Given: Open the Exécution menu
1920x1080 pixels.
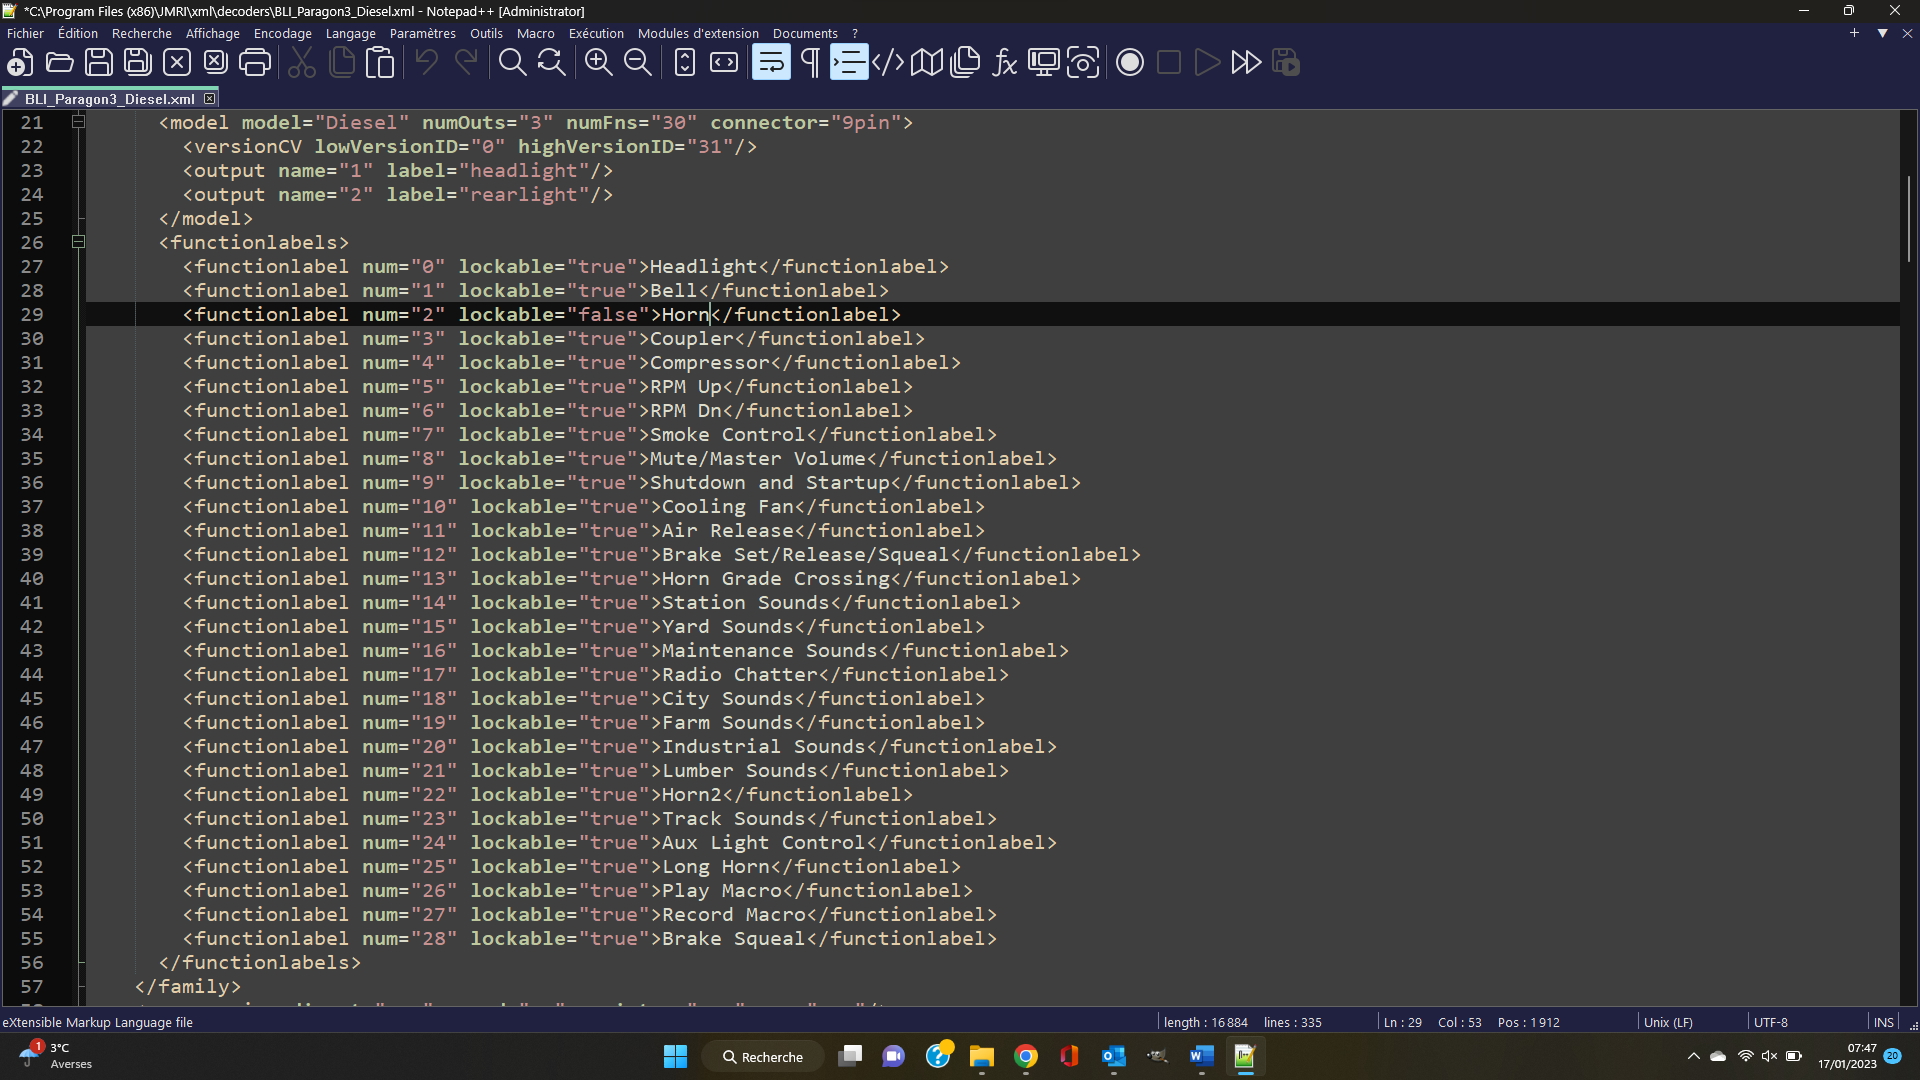Looking at the screenshot, I should 597,33.
